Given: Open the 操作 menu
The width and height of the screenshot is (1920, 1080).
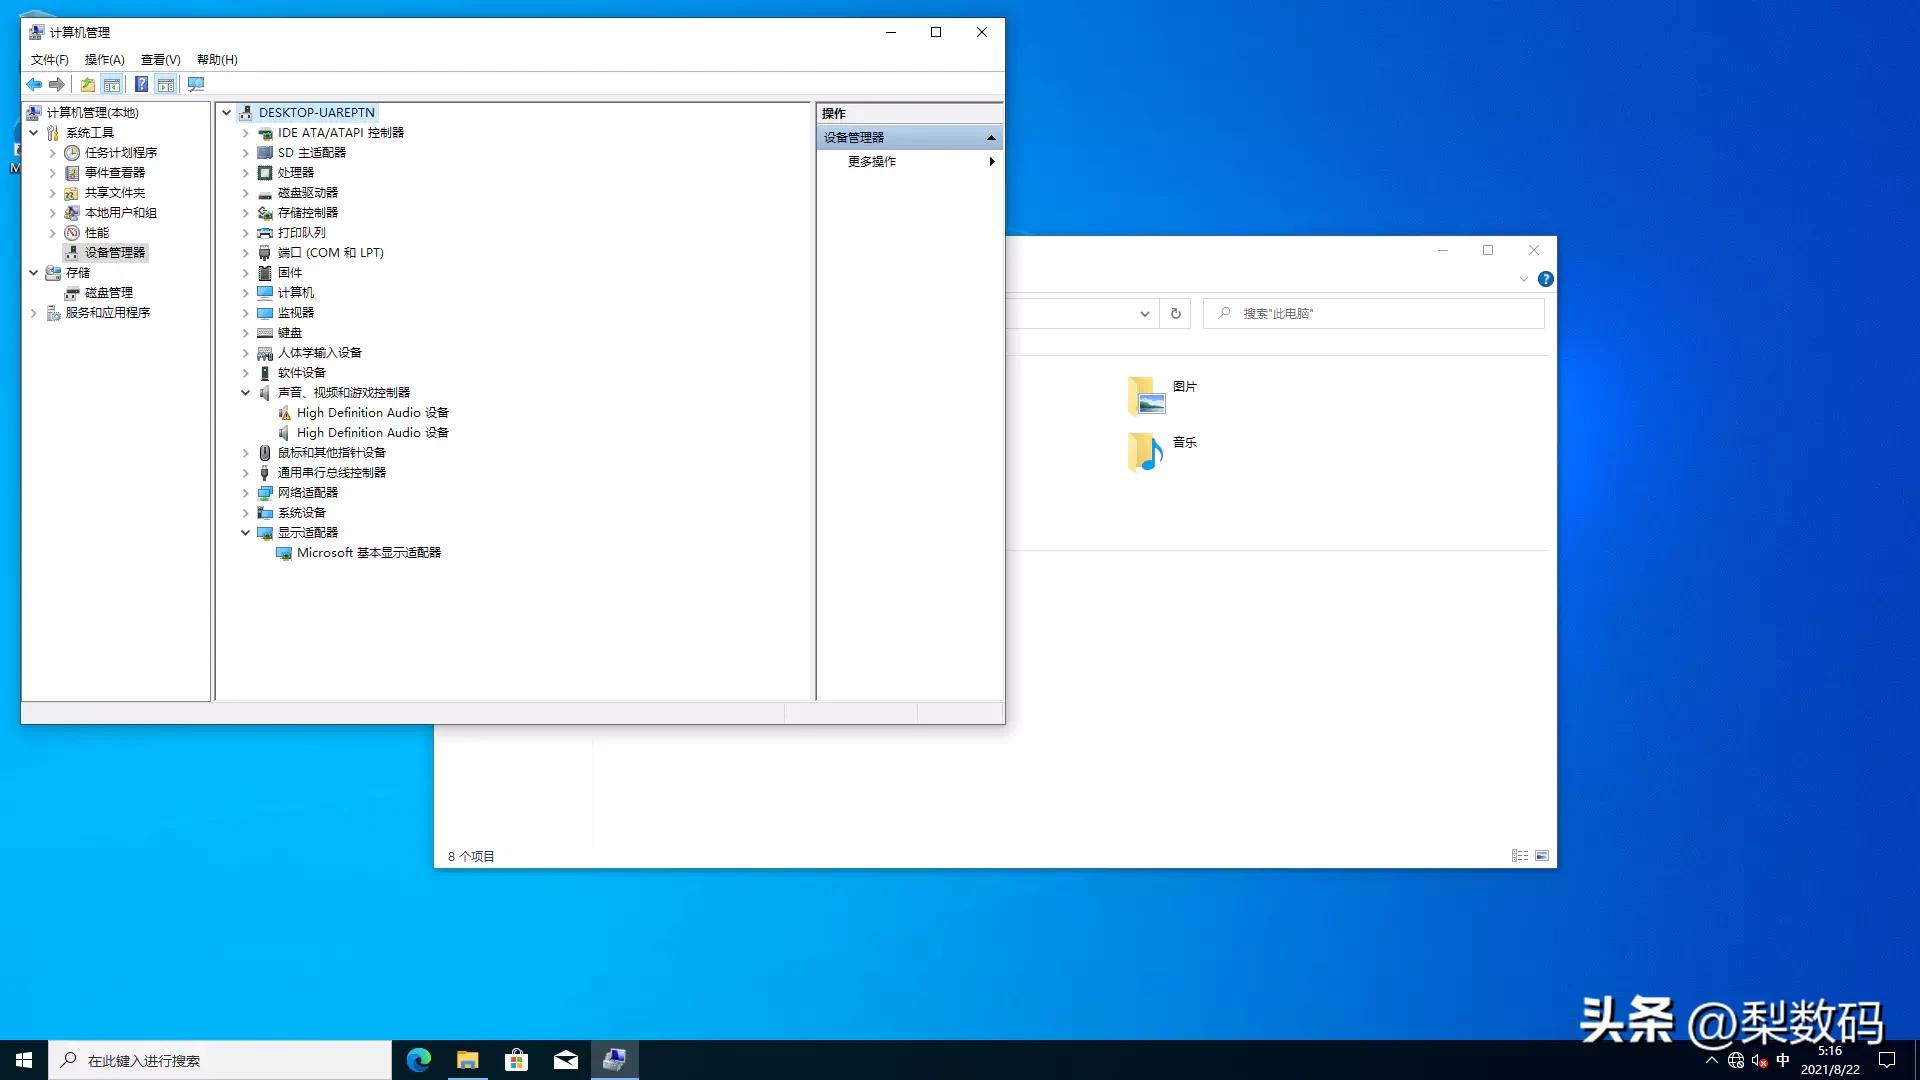Looking at the screenshot, I should [104, 59].
